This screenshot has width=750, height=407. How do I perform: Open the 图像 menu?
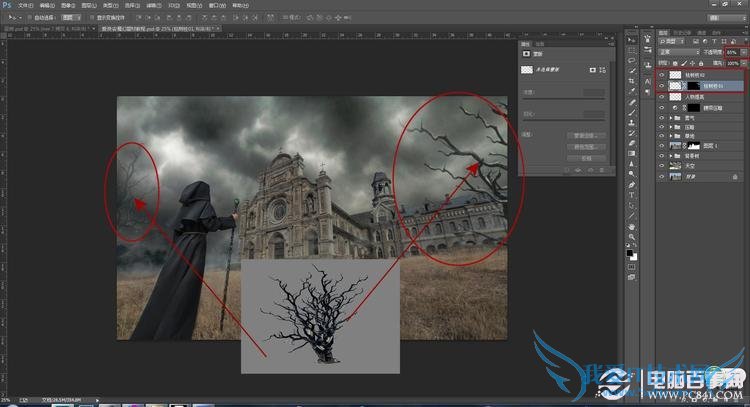click(x=66, y=5)
